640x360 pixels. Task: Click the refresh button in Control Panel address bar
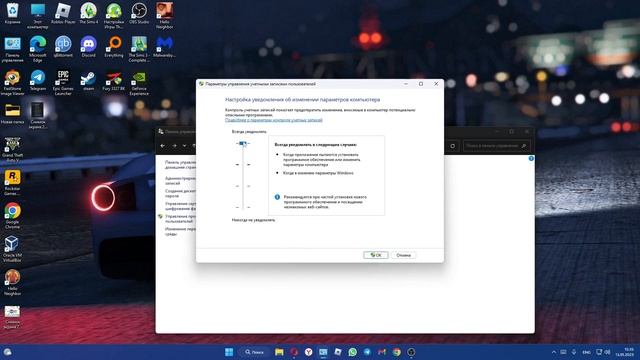click(453, 146)
